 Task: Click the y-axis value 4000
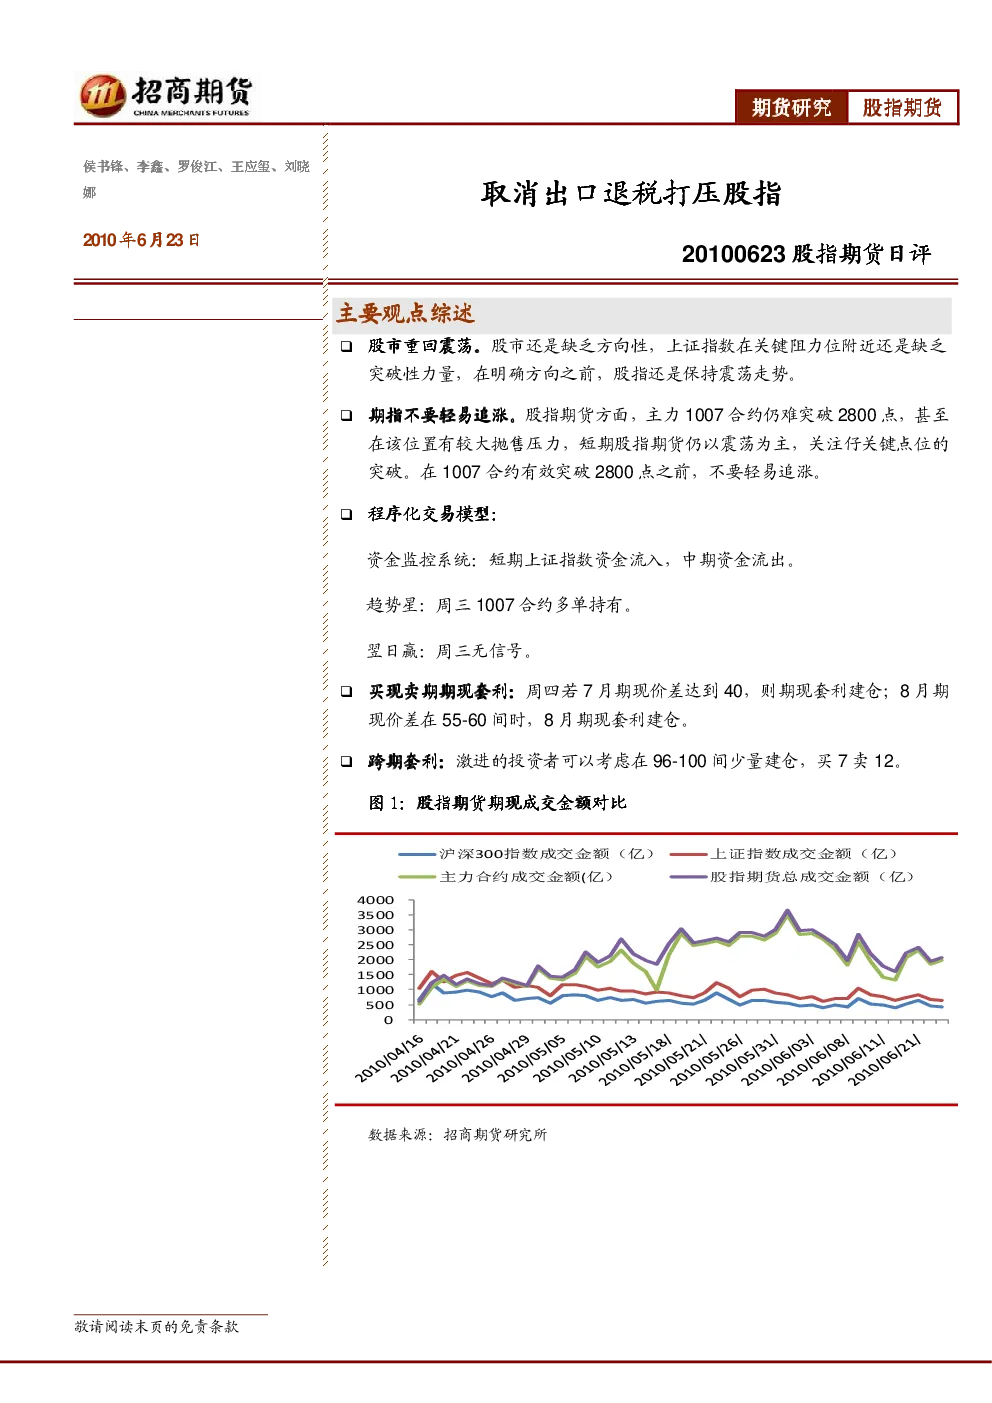pos(376,900)
